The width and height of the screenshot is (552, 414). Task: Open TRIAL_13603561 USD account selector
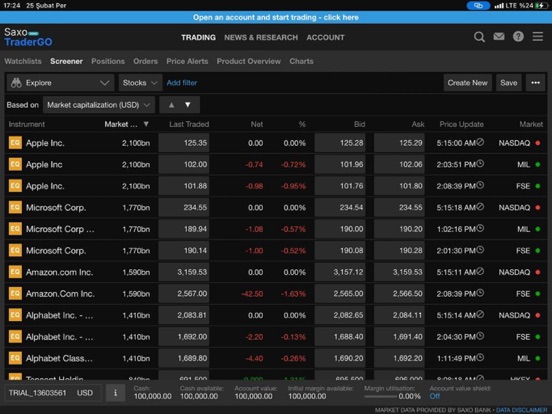click(53, 393)
